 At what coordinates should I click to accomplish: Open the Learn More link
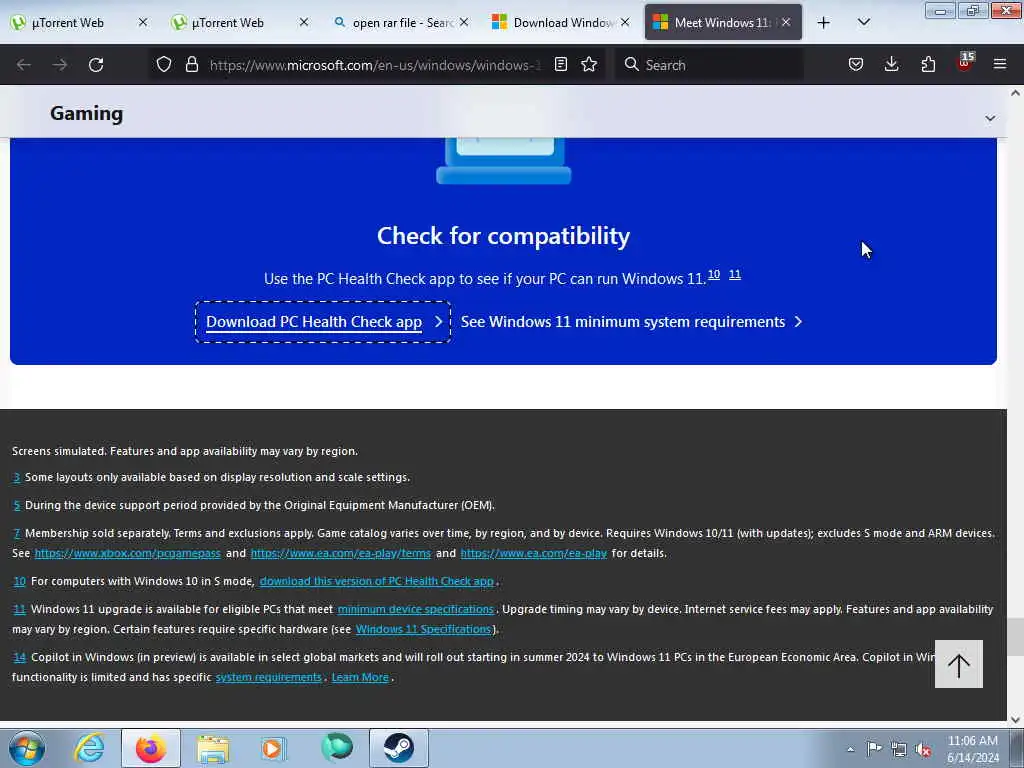tap(360, 677)
